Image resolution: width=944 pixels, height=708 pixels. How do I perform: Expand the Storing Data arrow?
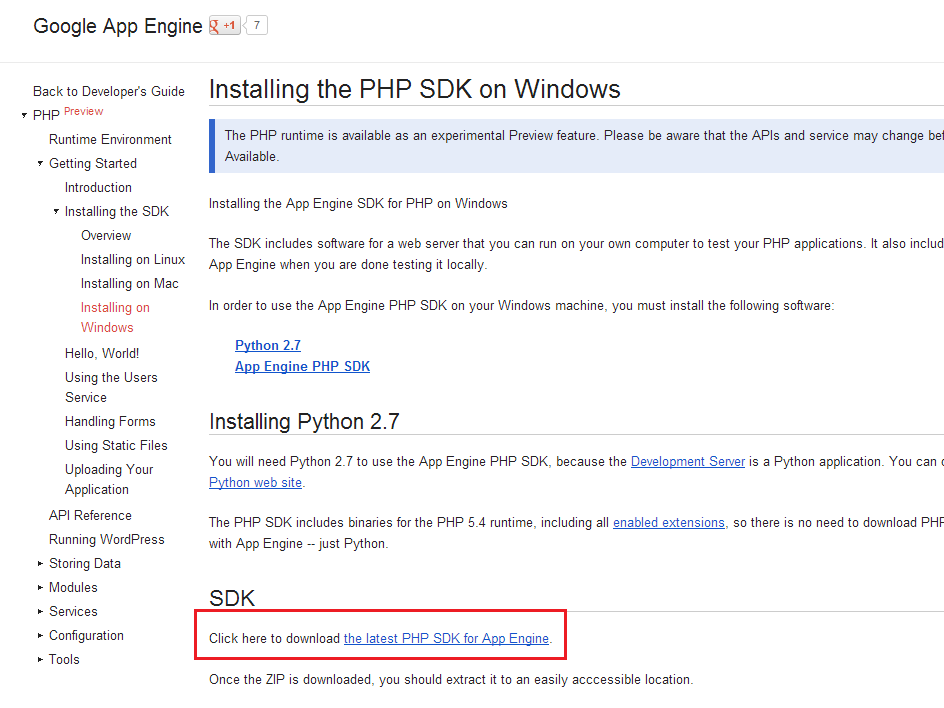[x=40, y=564]
